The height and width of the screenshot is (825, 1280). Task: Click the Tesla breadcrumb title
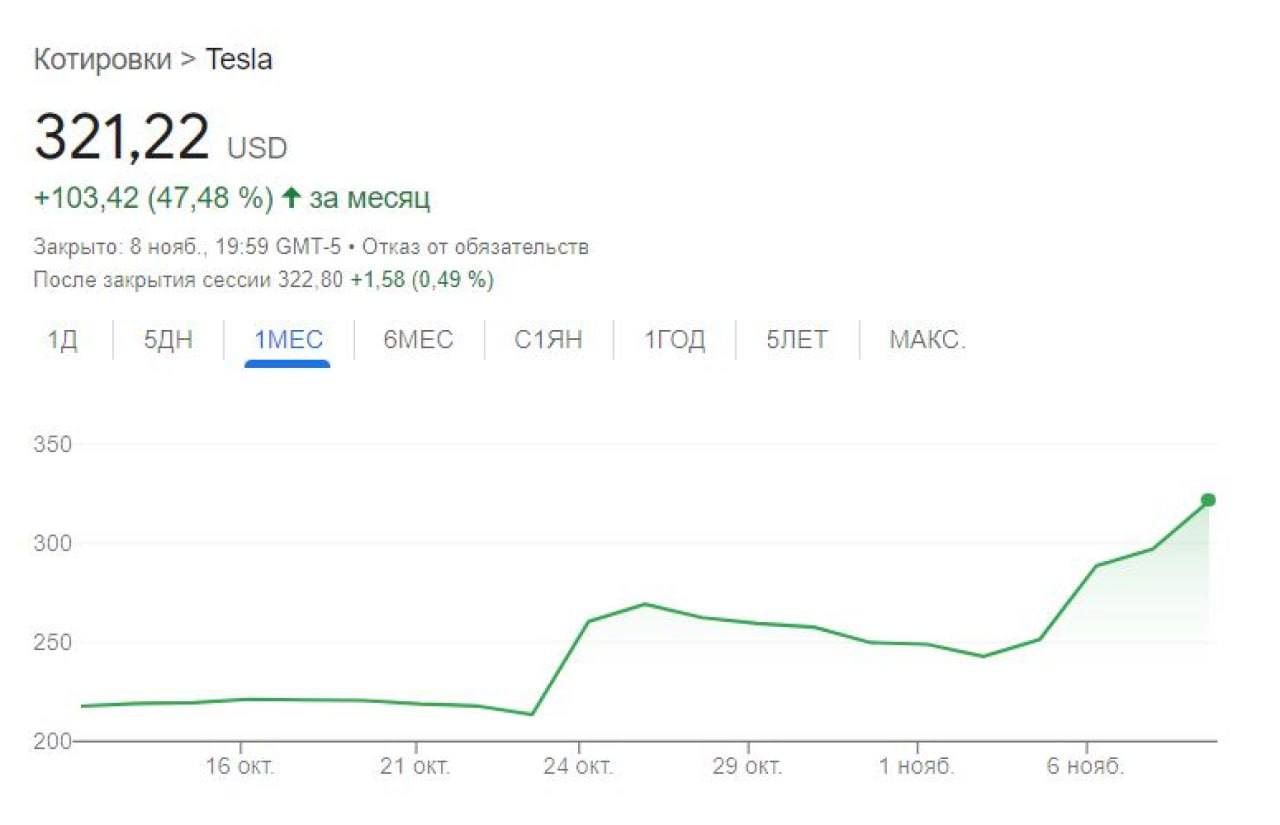[239, 60]
